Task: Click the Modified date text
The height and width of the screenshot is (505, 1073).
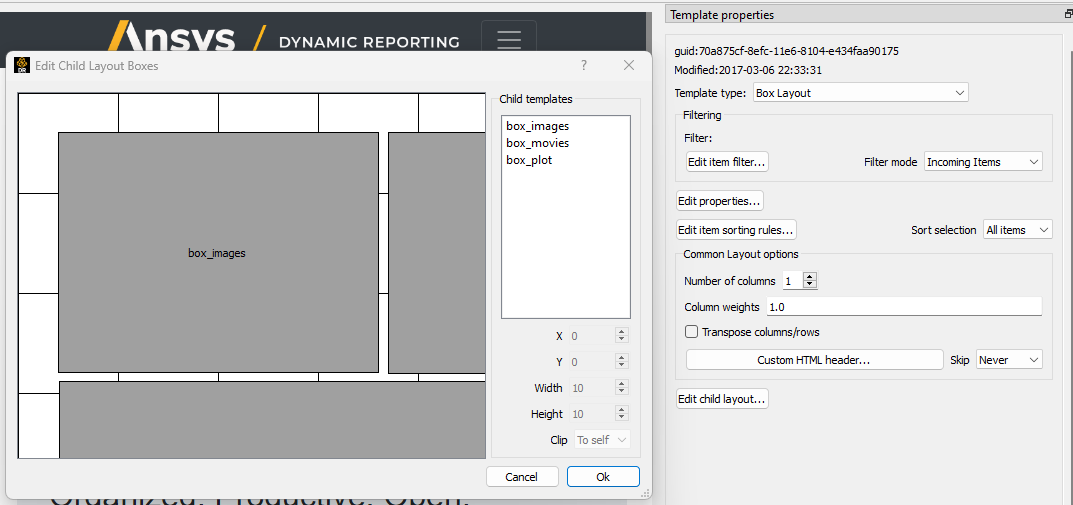Action: tap(748, 70)
